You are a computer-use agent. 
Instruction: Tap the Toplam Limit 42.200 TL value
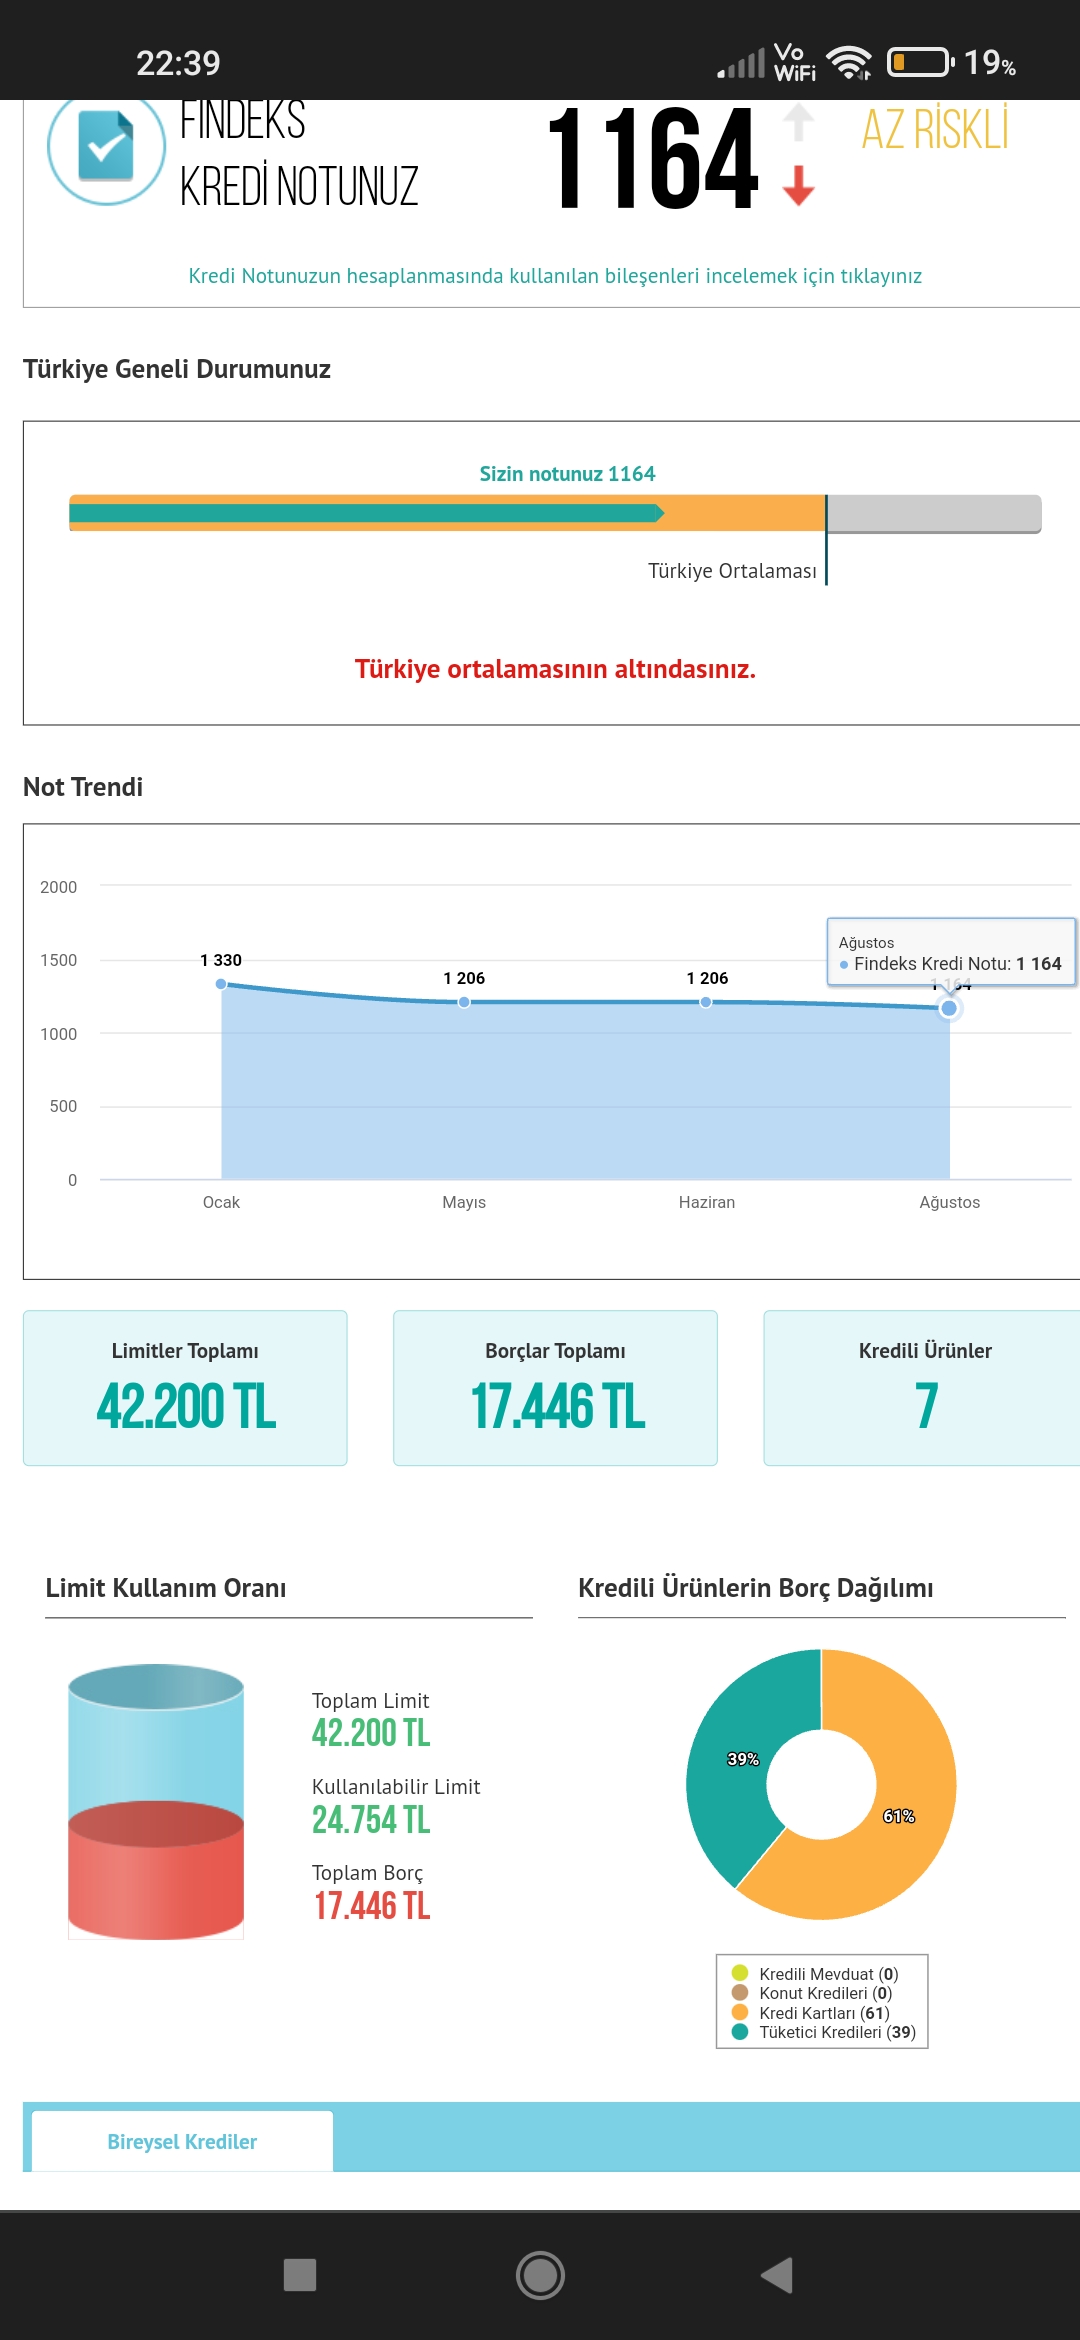(x=371, y=1733)
